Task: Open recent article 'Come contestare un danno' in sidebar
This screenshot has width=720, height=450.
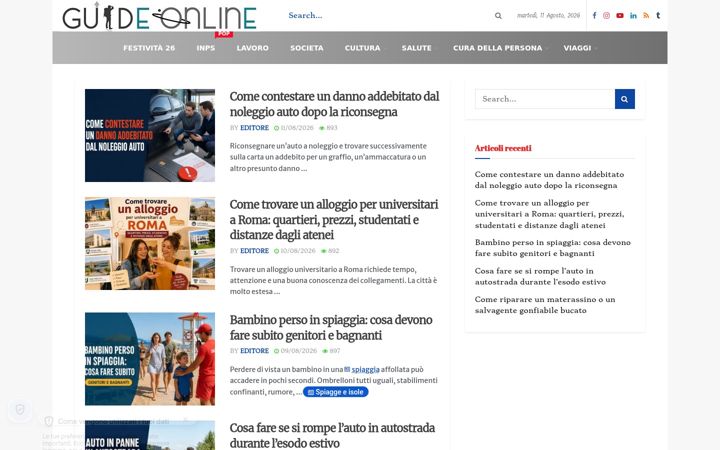Action: pyautogui.click(x=549, y=180)
